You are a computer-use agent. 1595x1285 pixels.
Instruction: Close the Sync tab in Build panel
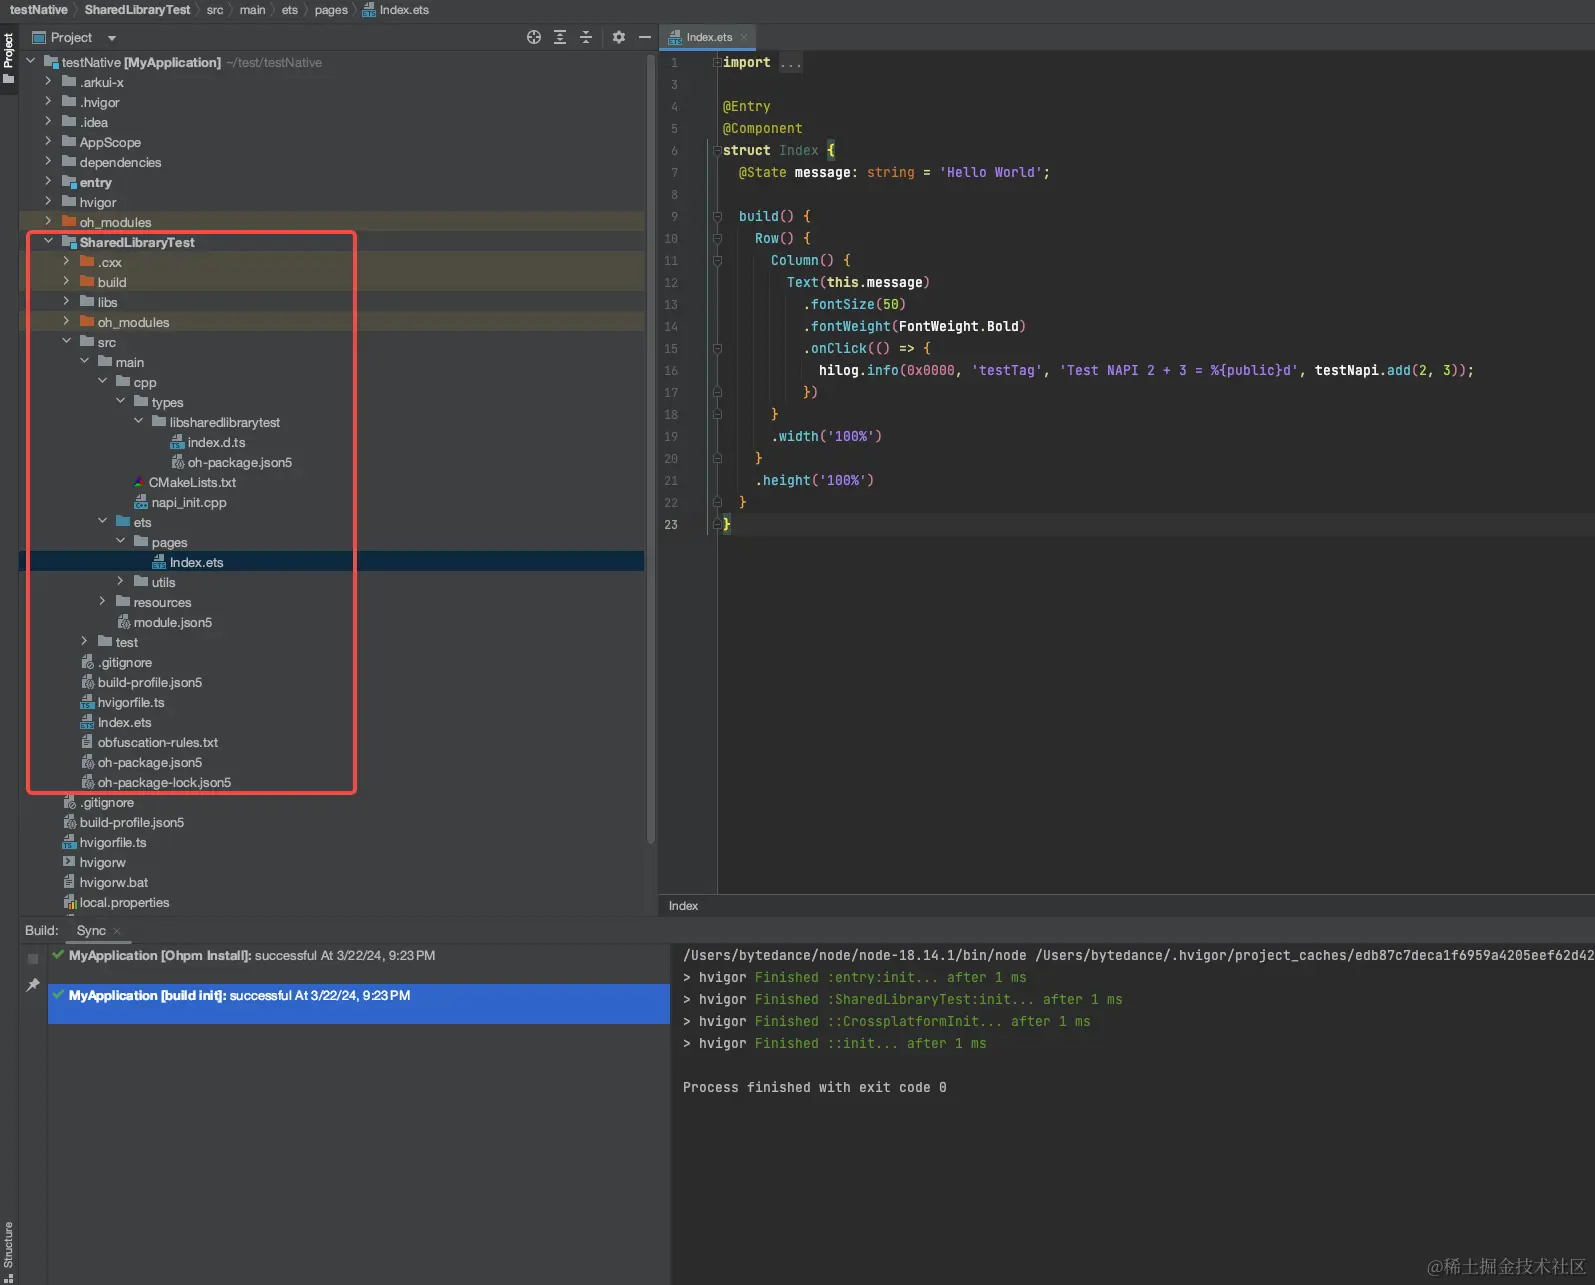click(117, 931)
